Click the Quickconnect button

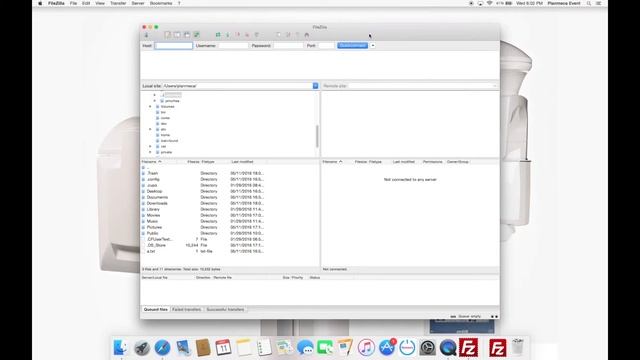tap(353, 46)
